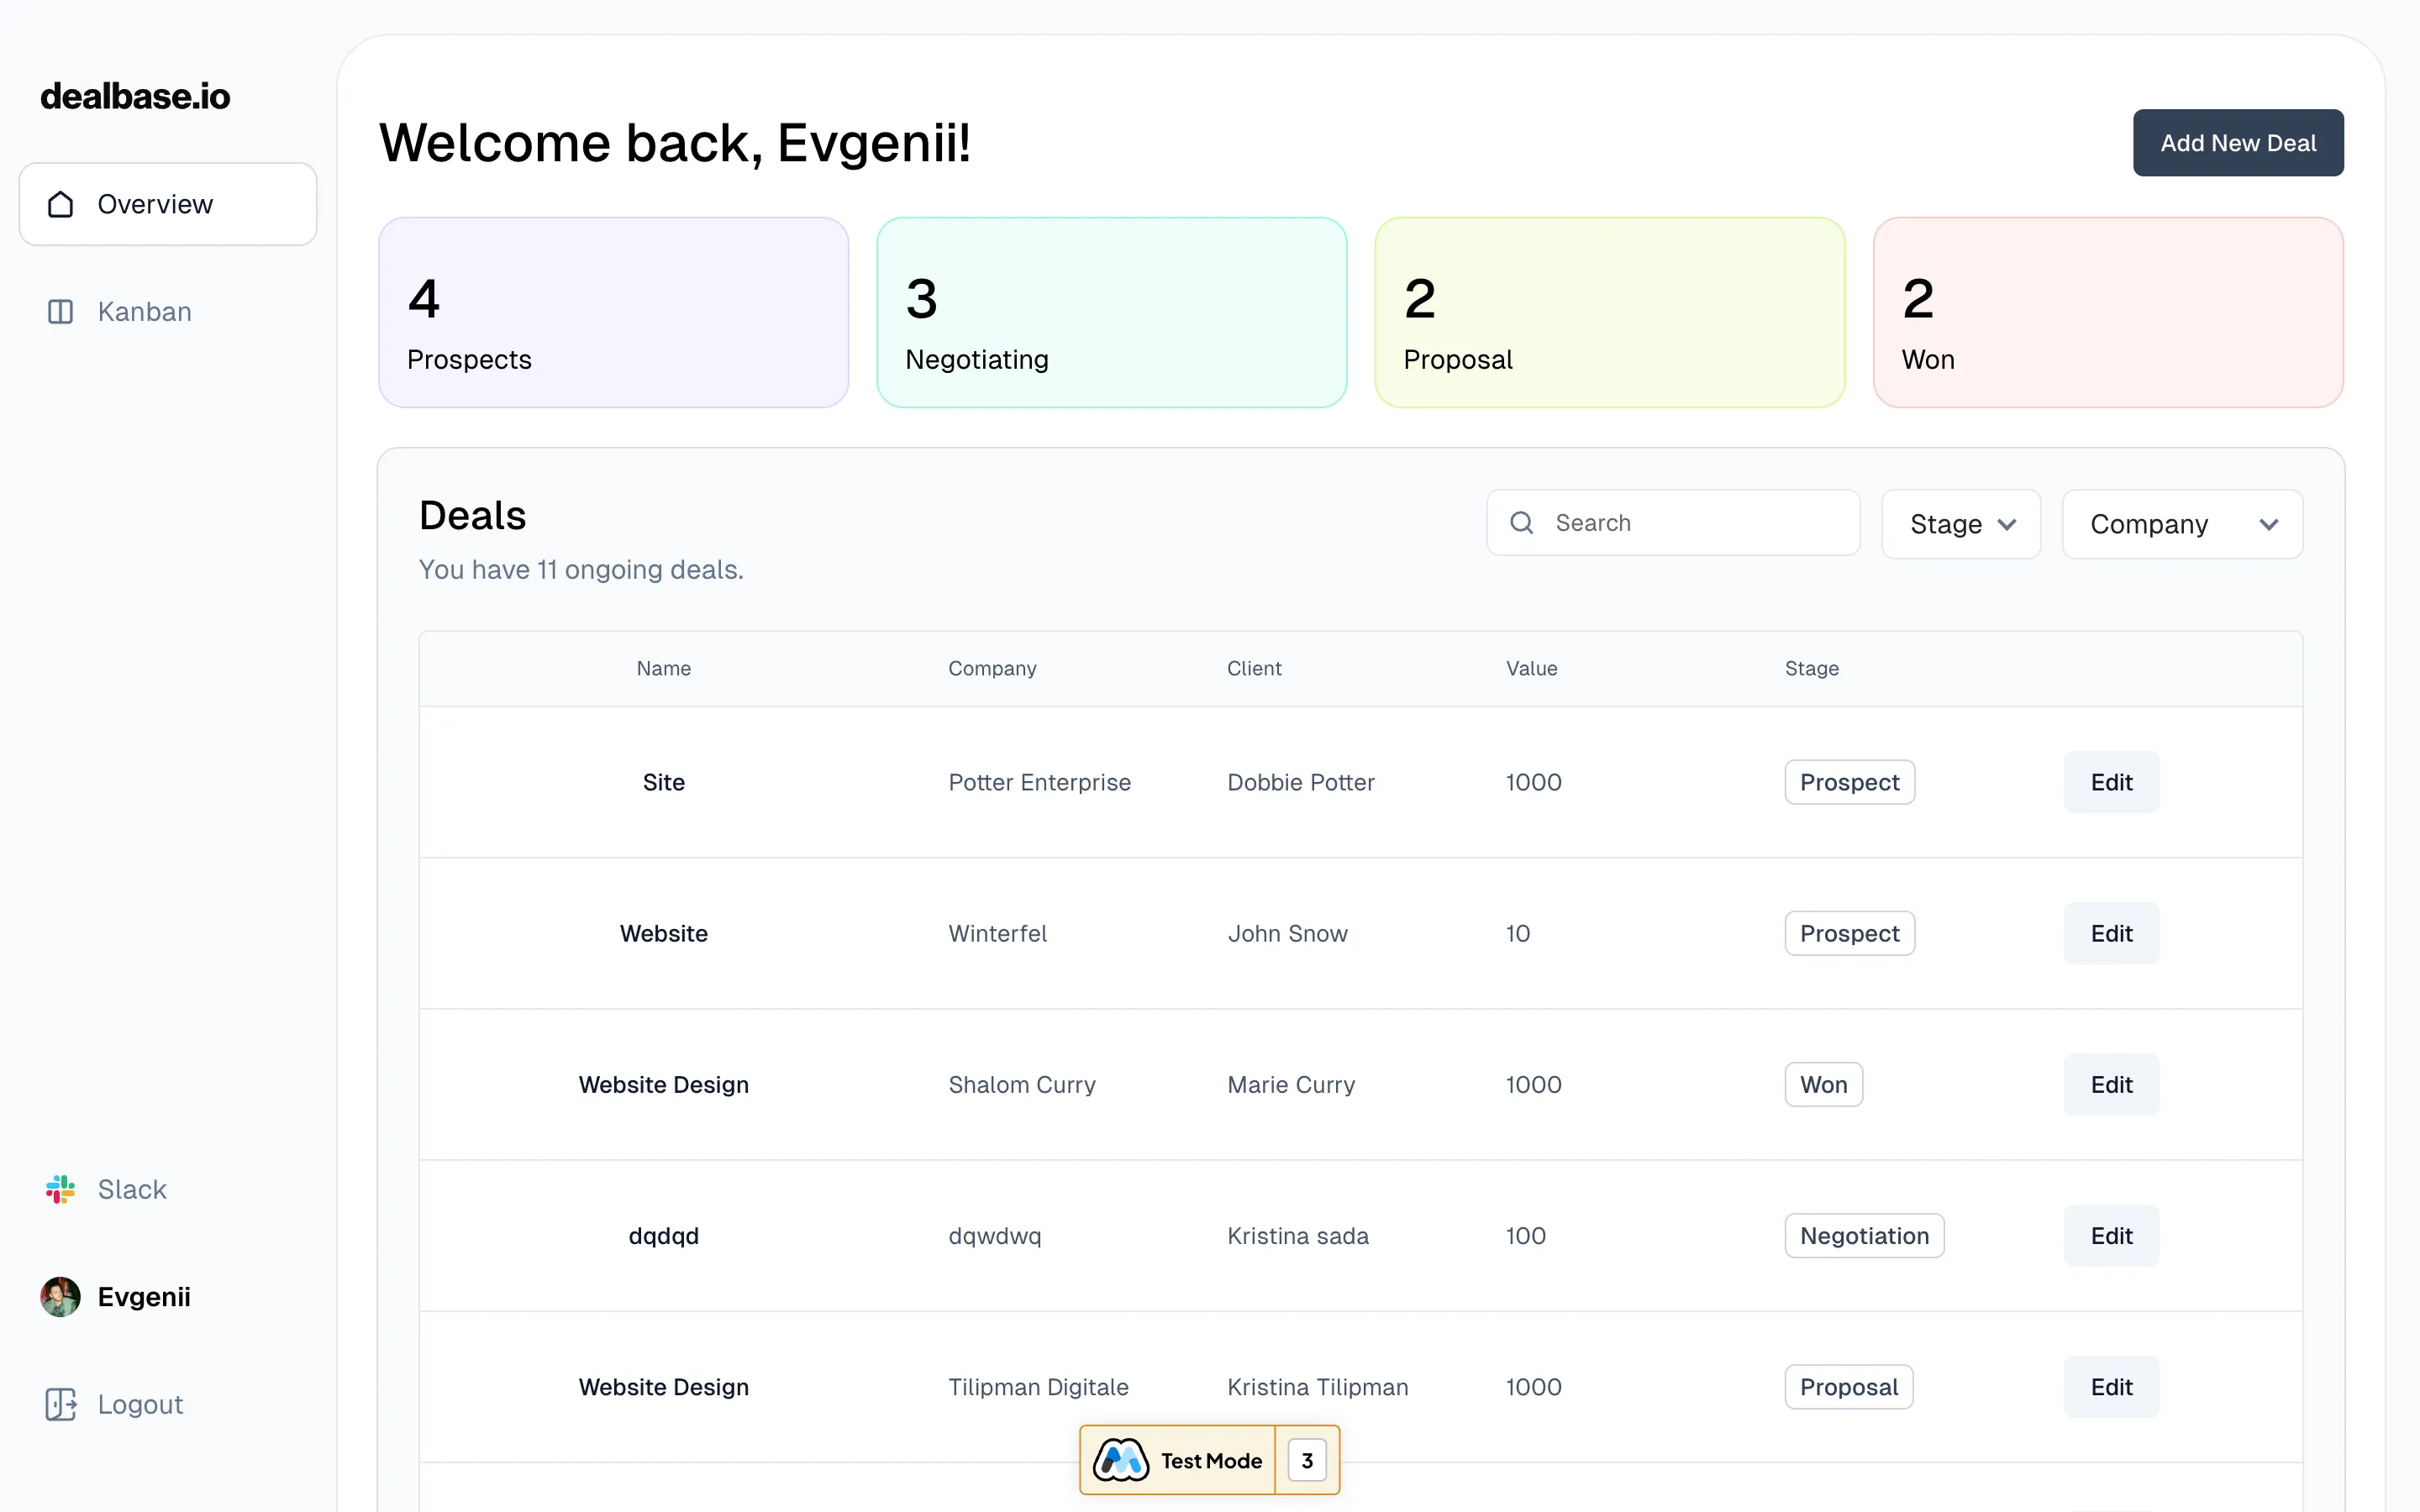The image size is (2420, 1512).
Task: Click the Won summary card
Action: click(x=2108, y=312)
